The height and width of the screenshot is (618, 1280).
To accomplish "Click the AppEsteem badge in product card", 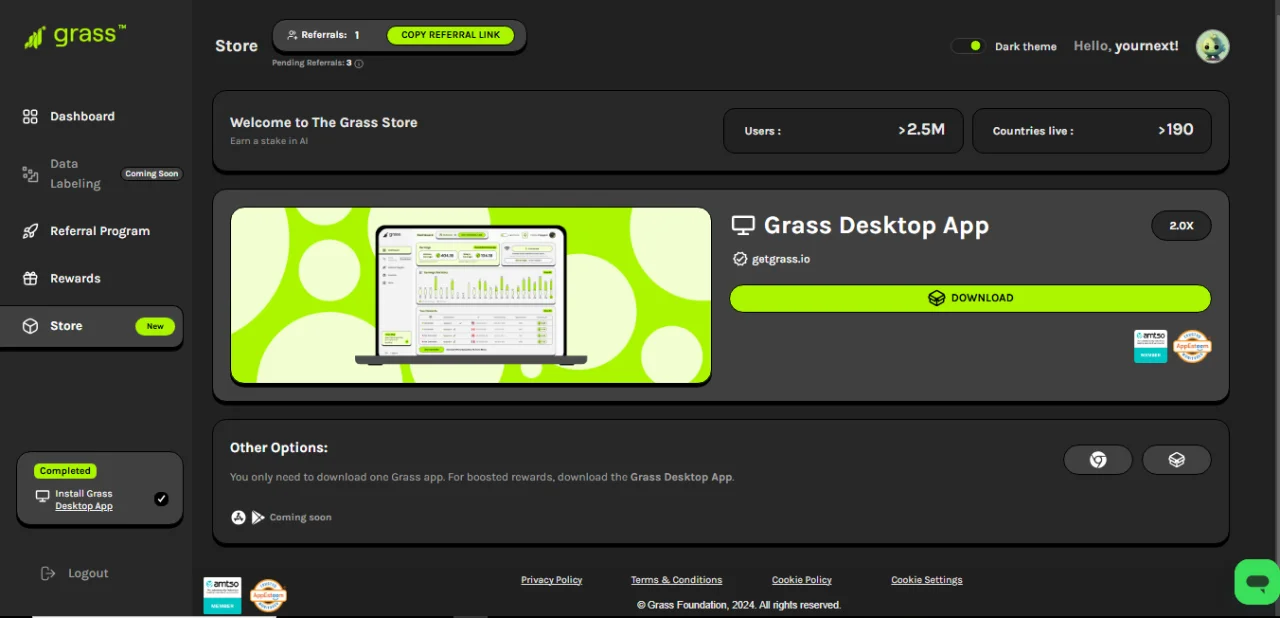I will point(1192,346).
